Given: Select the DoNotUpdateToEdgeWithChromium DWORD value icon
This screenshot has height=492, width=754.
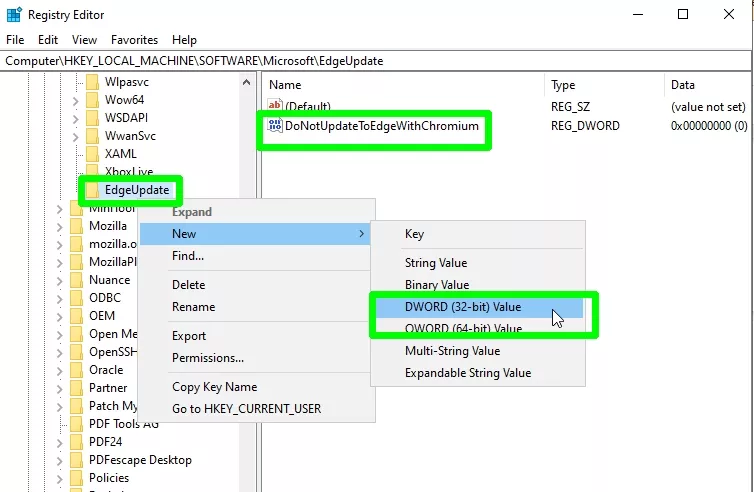Looking at the screenshot, I should 275,126.
